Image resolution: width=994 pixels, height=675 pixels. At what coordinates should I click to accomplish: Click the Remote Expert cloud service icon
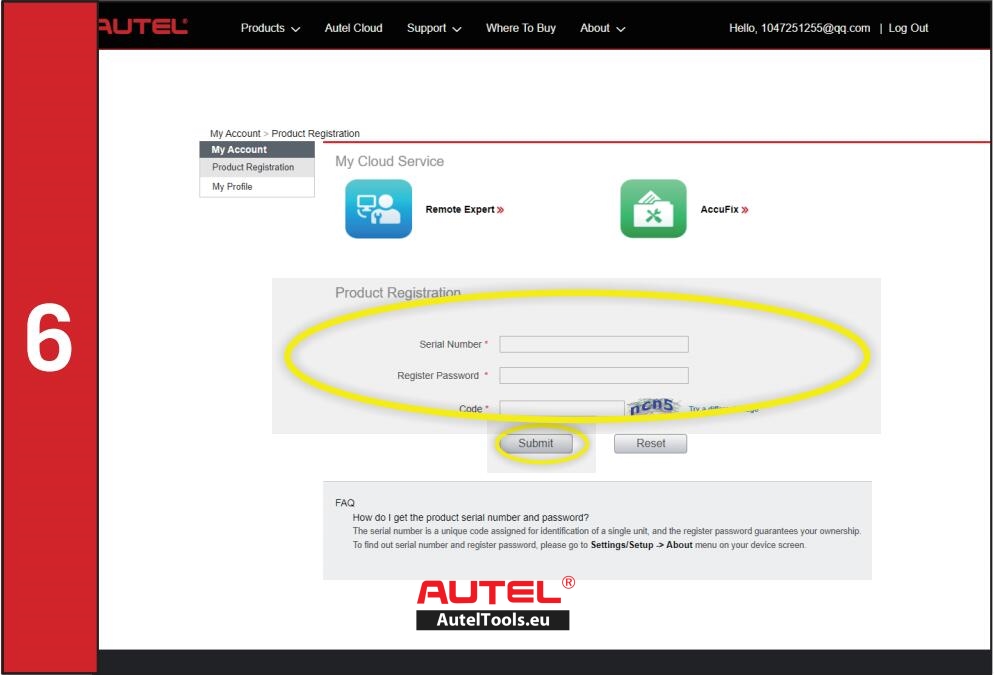click(378, 209)
